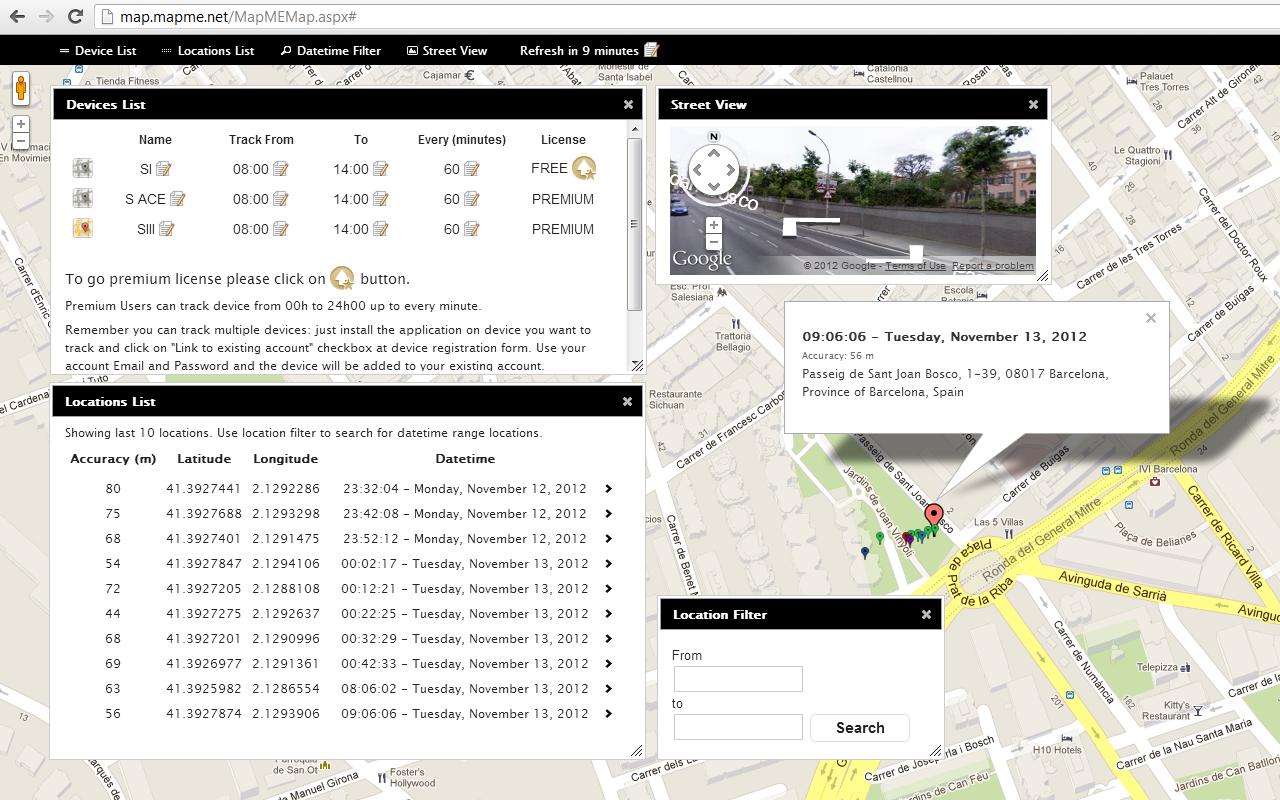Zoom out inside the Street View panel
1280x800 pixels.
(x=713, y=242)
